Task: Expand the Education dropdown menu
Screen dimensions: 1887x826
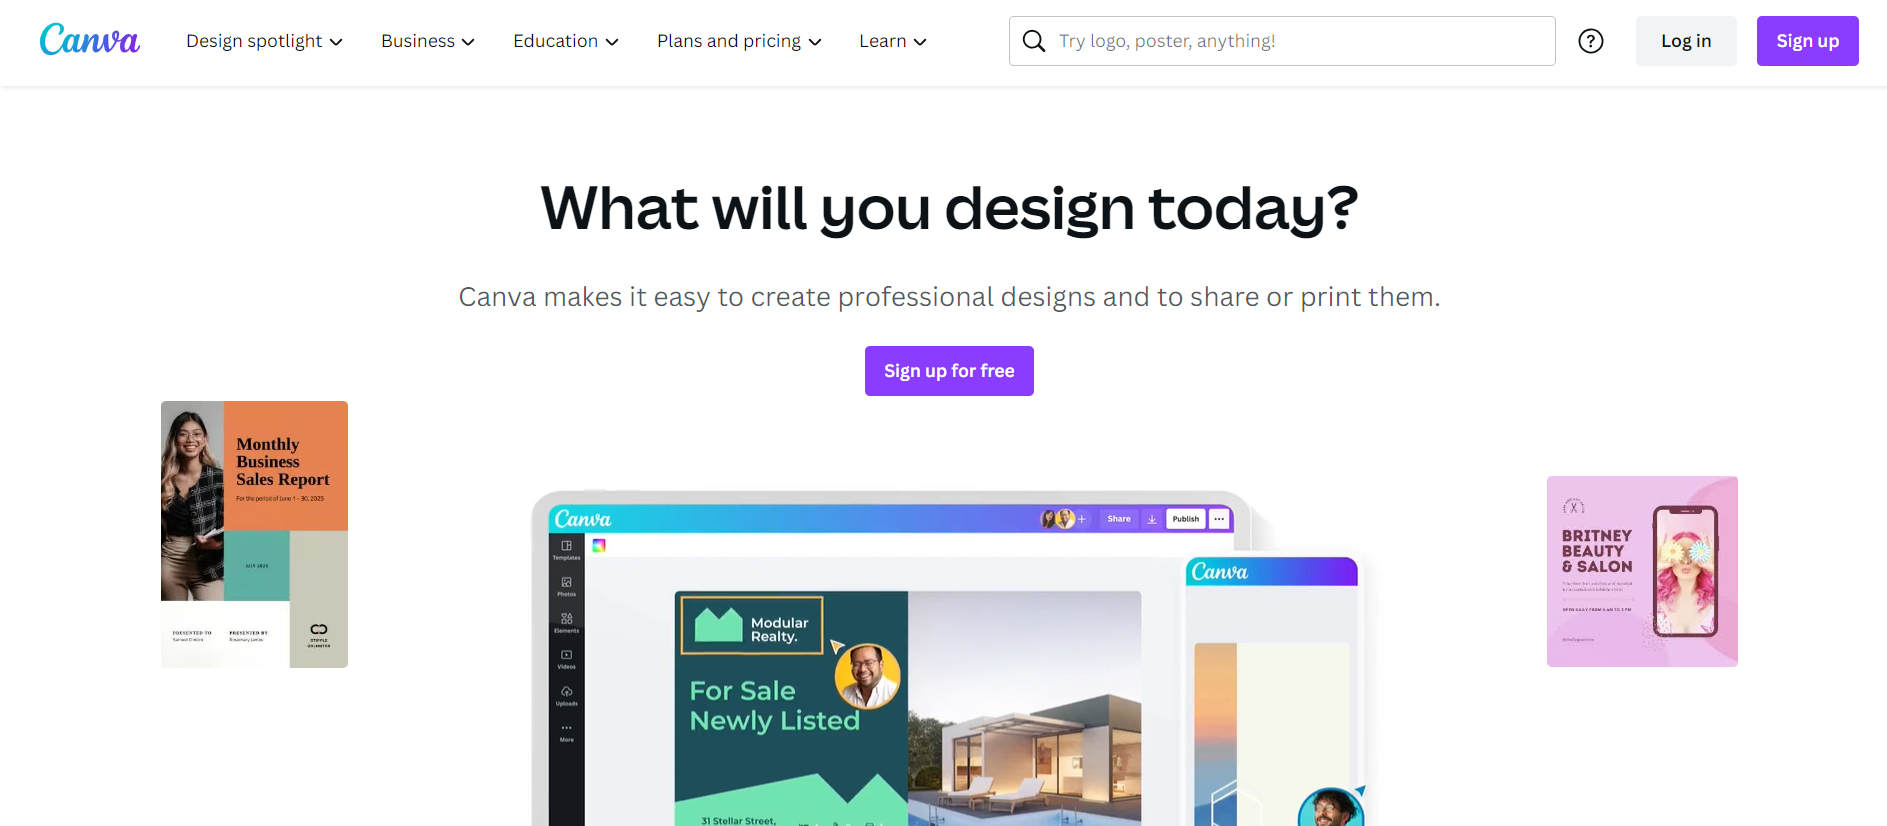Action: [566, 41]
